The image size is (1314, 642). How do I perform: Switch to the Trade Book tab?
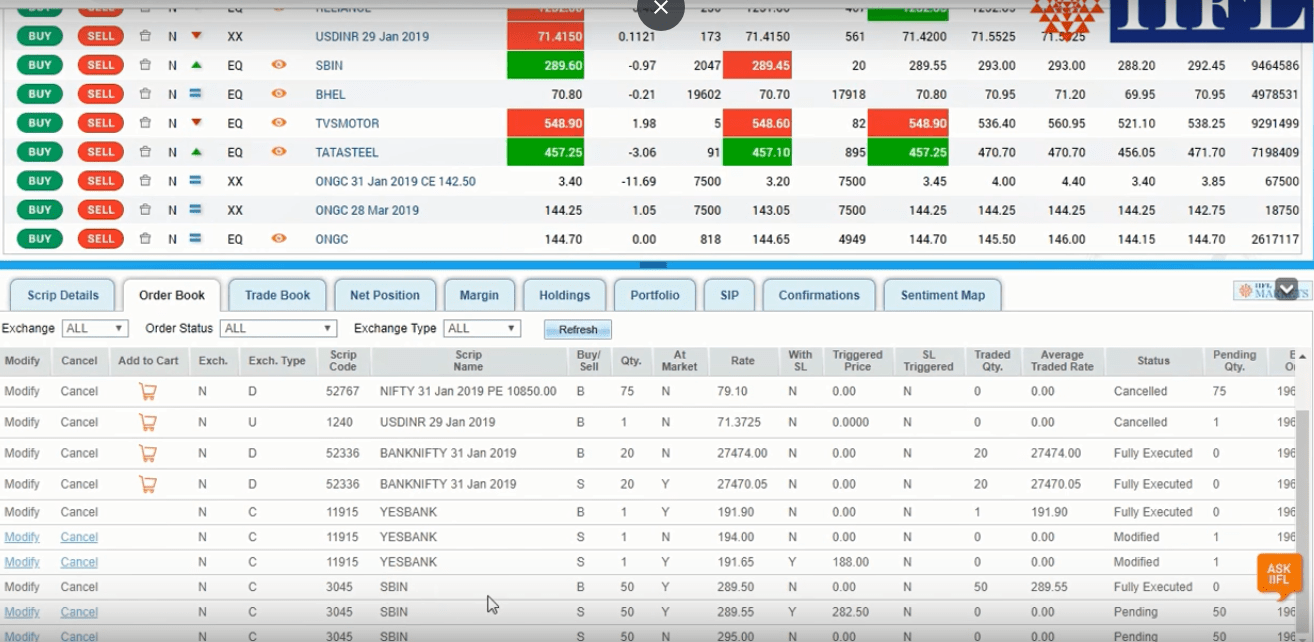pyautogui.click(x=277, y=295)
